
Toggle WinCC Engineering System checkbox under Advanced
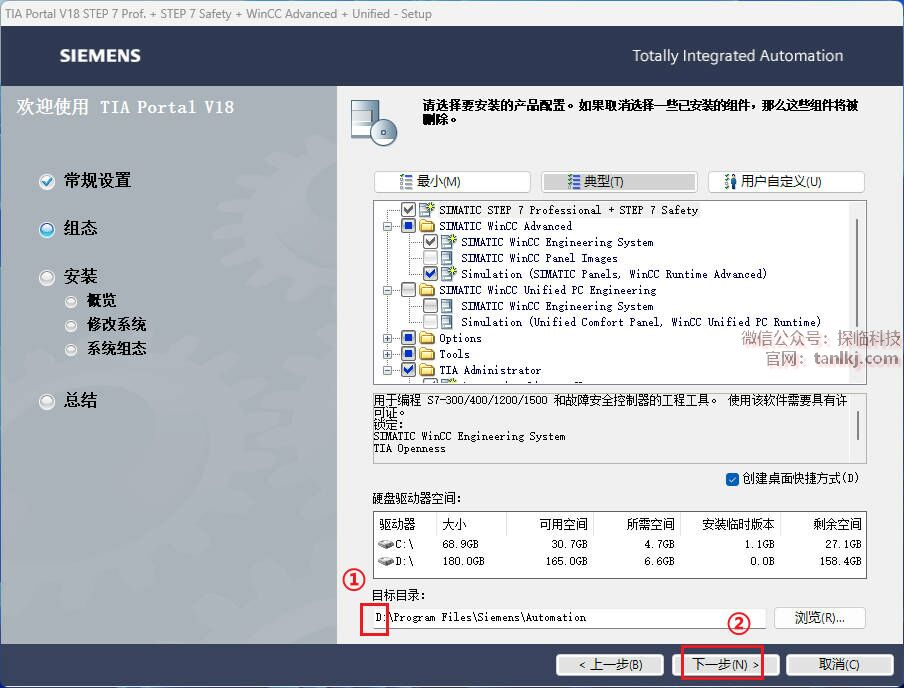click(430, 242)
